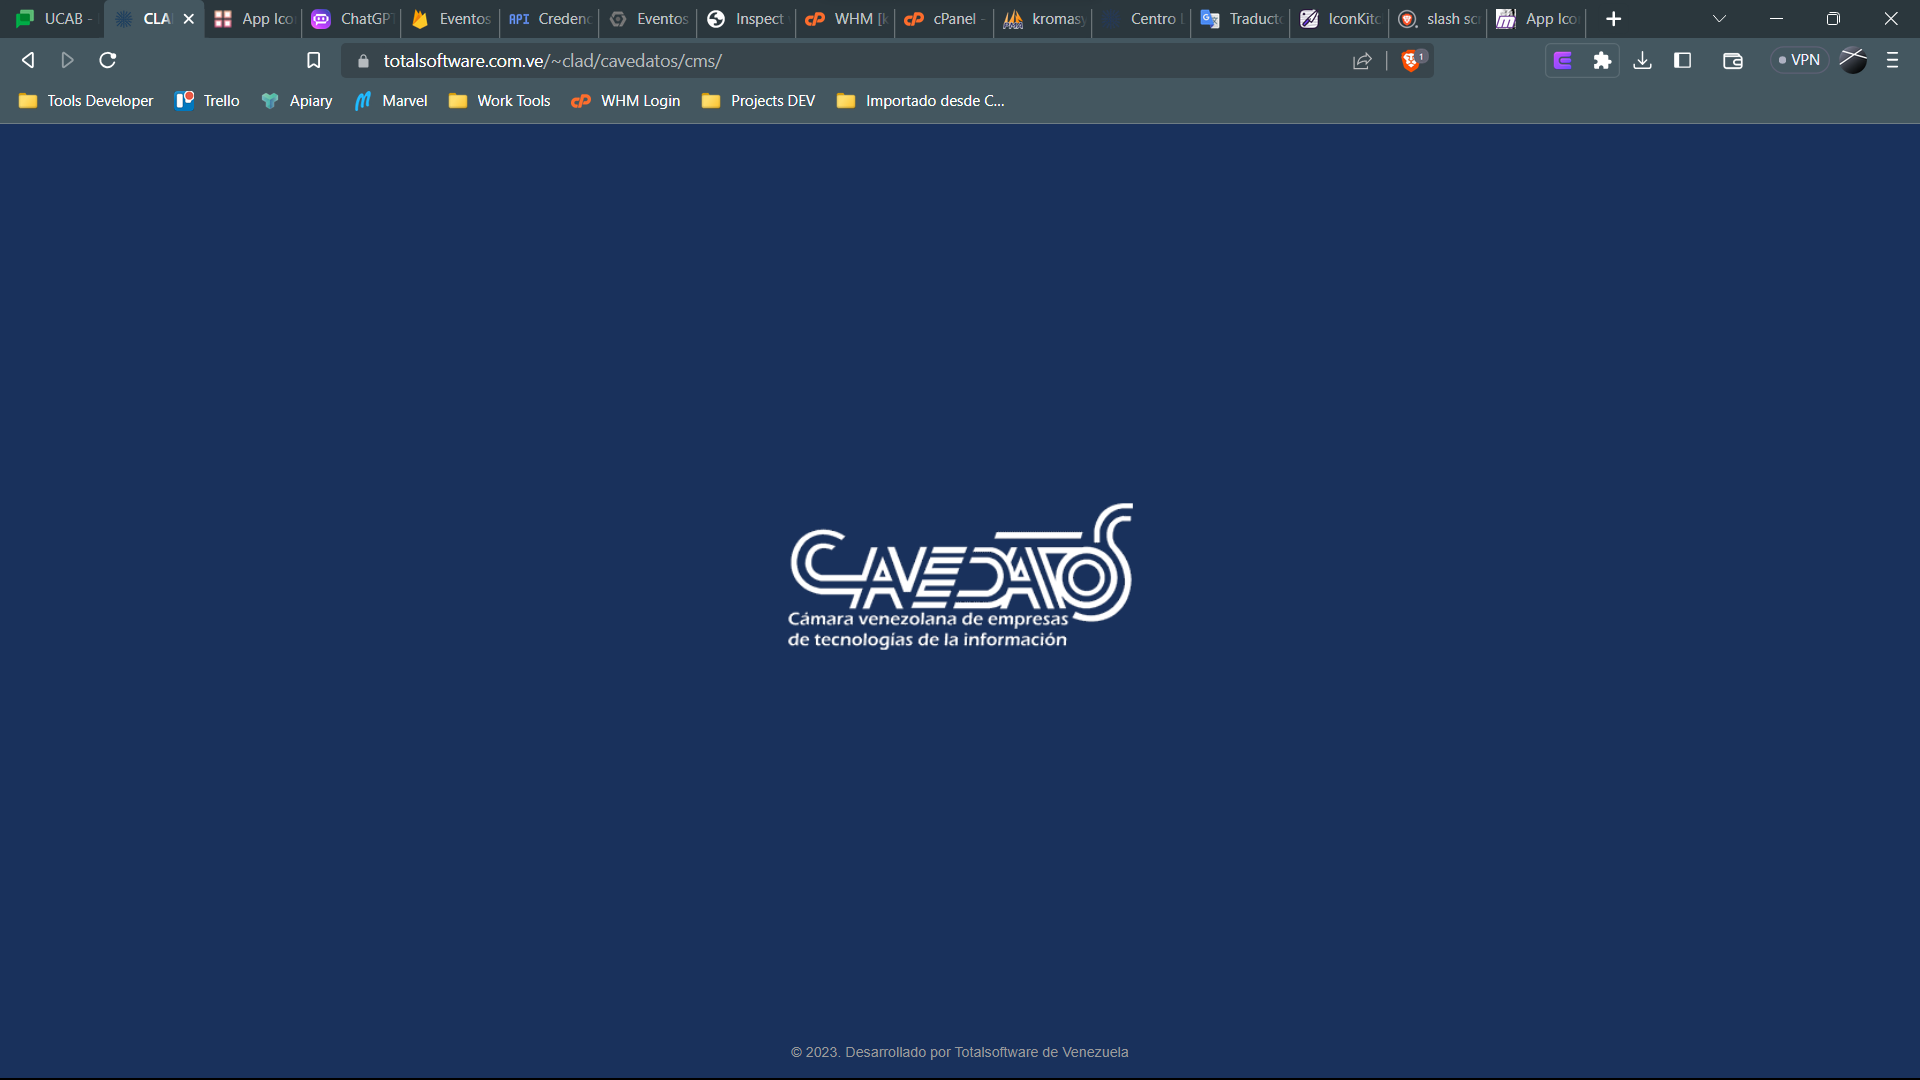Click the back navigation arrow
The width and height of the screenshot is (1920, 1080).
(x=28, y=61)
